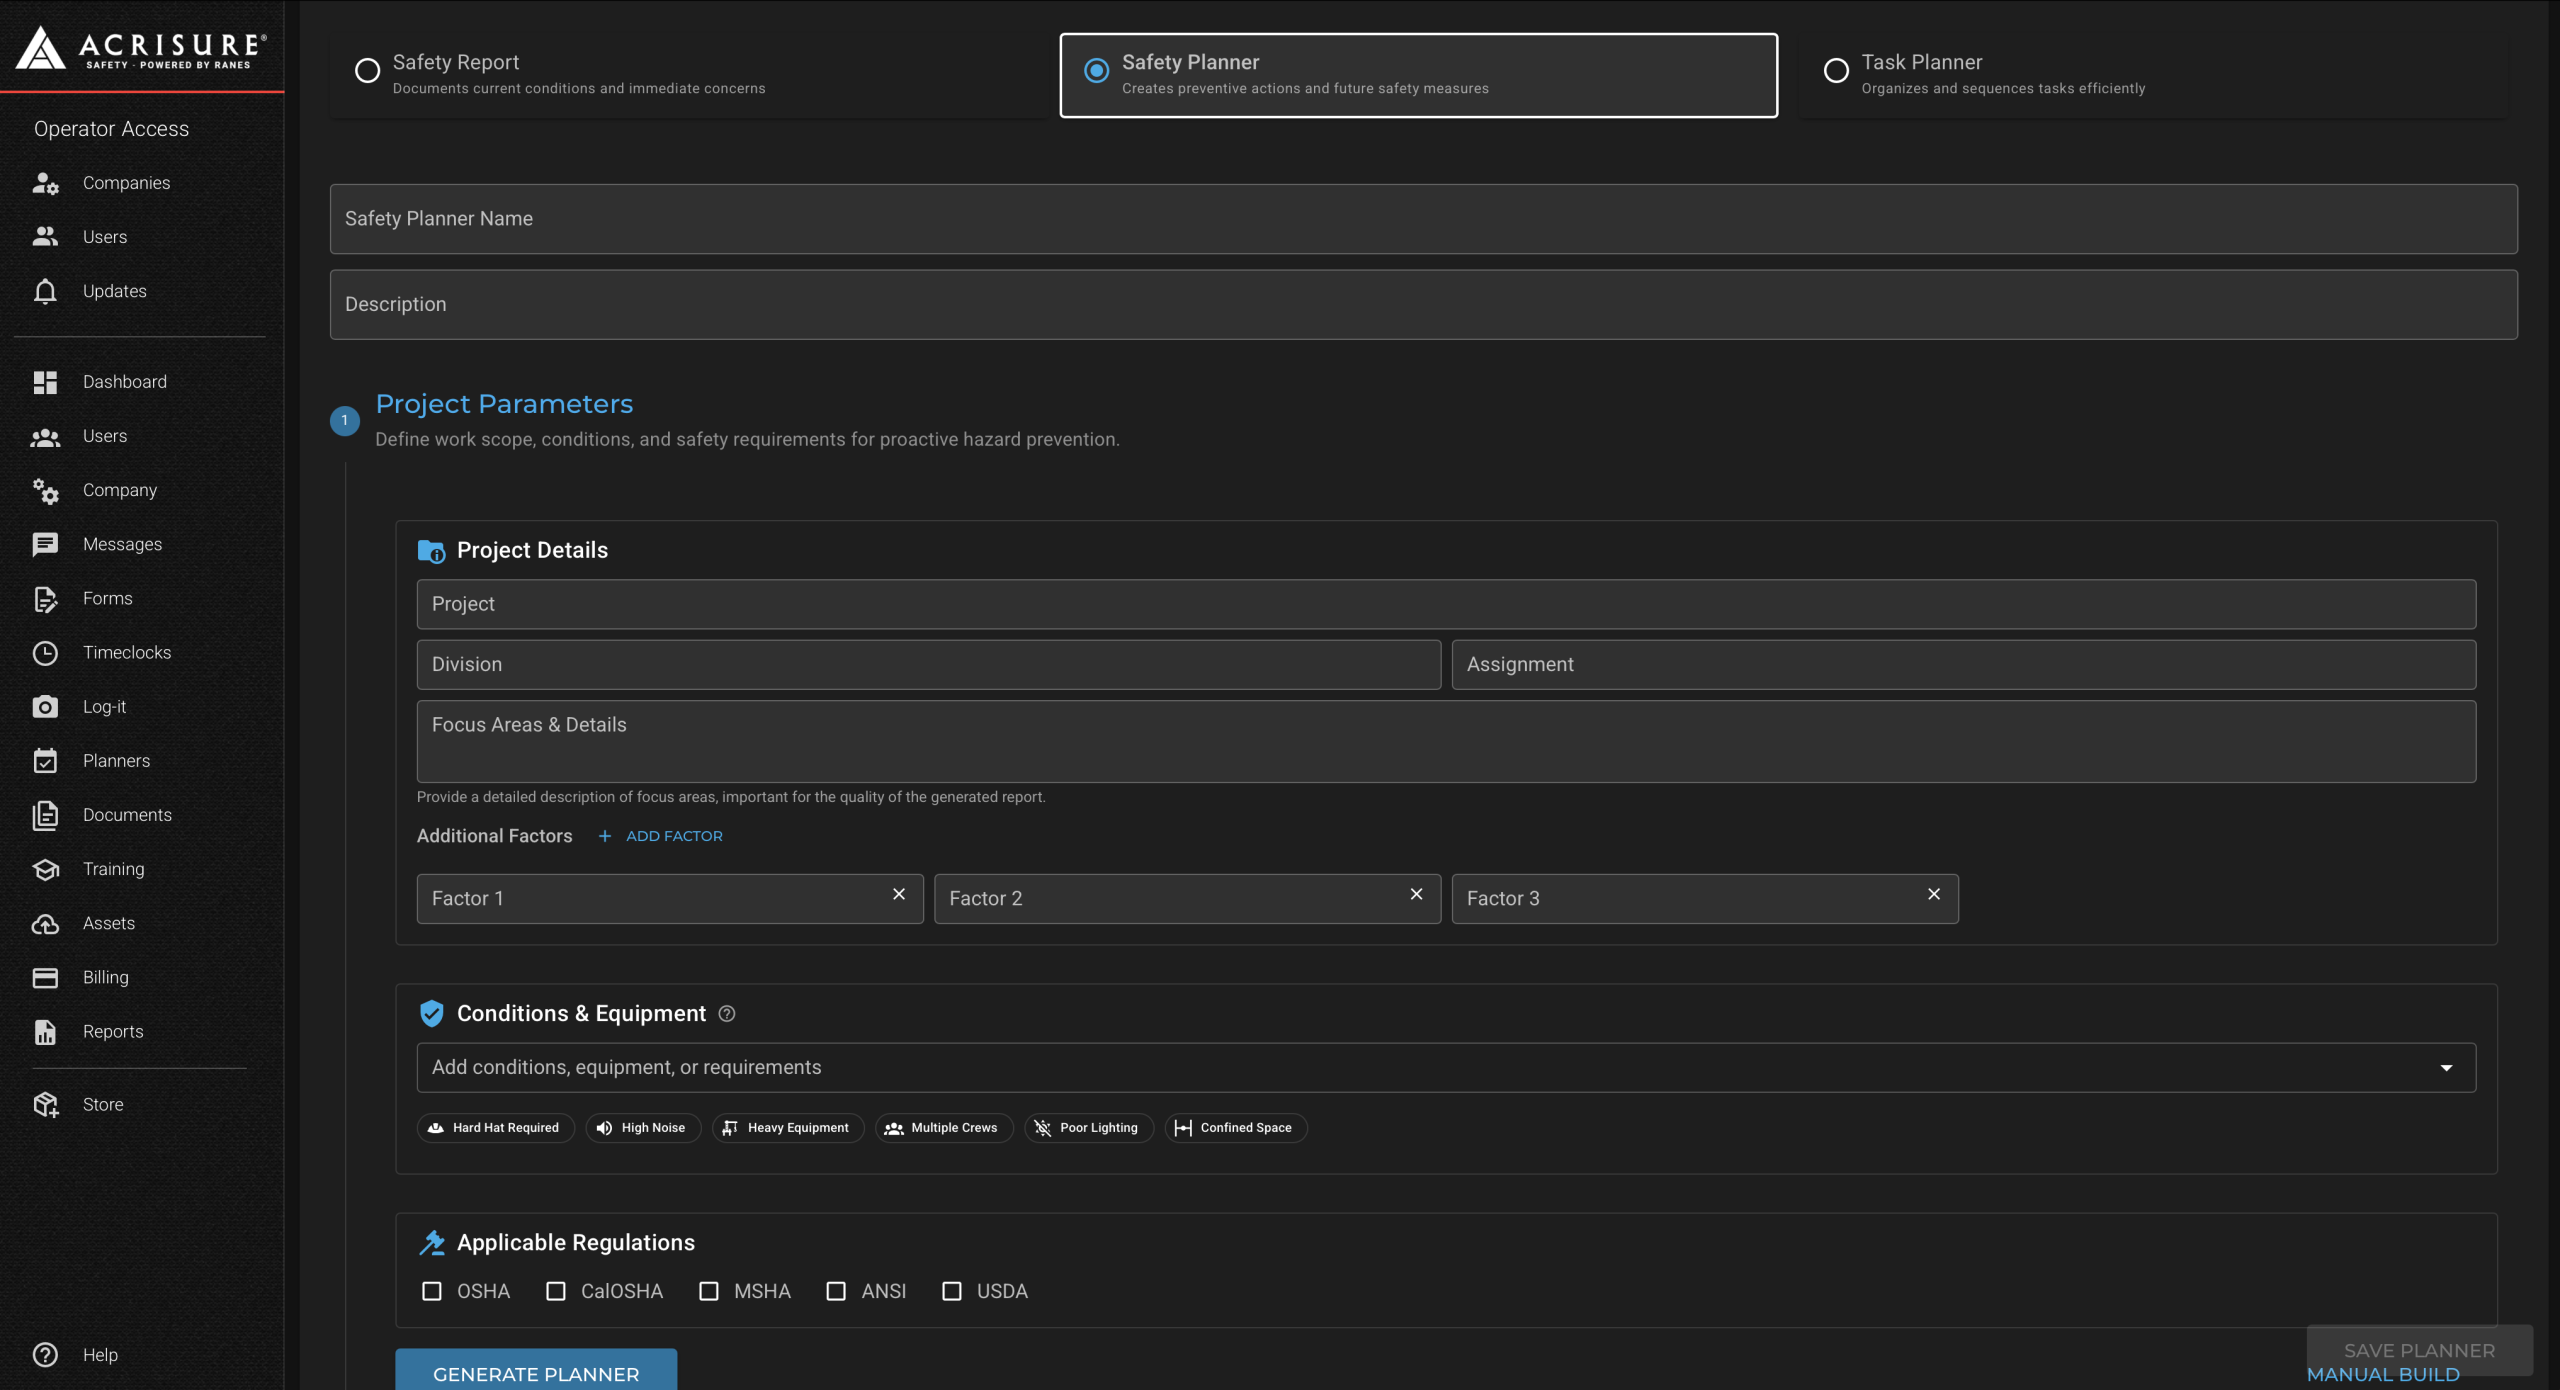Click the Company gears icon

(x=45, y=490)
